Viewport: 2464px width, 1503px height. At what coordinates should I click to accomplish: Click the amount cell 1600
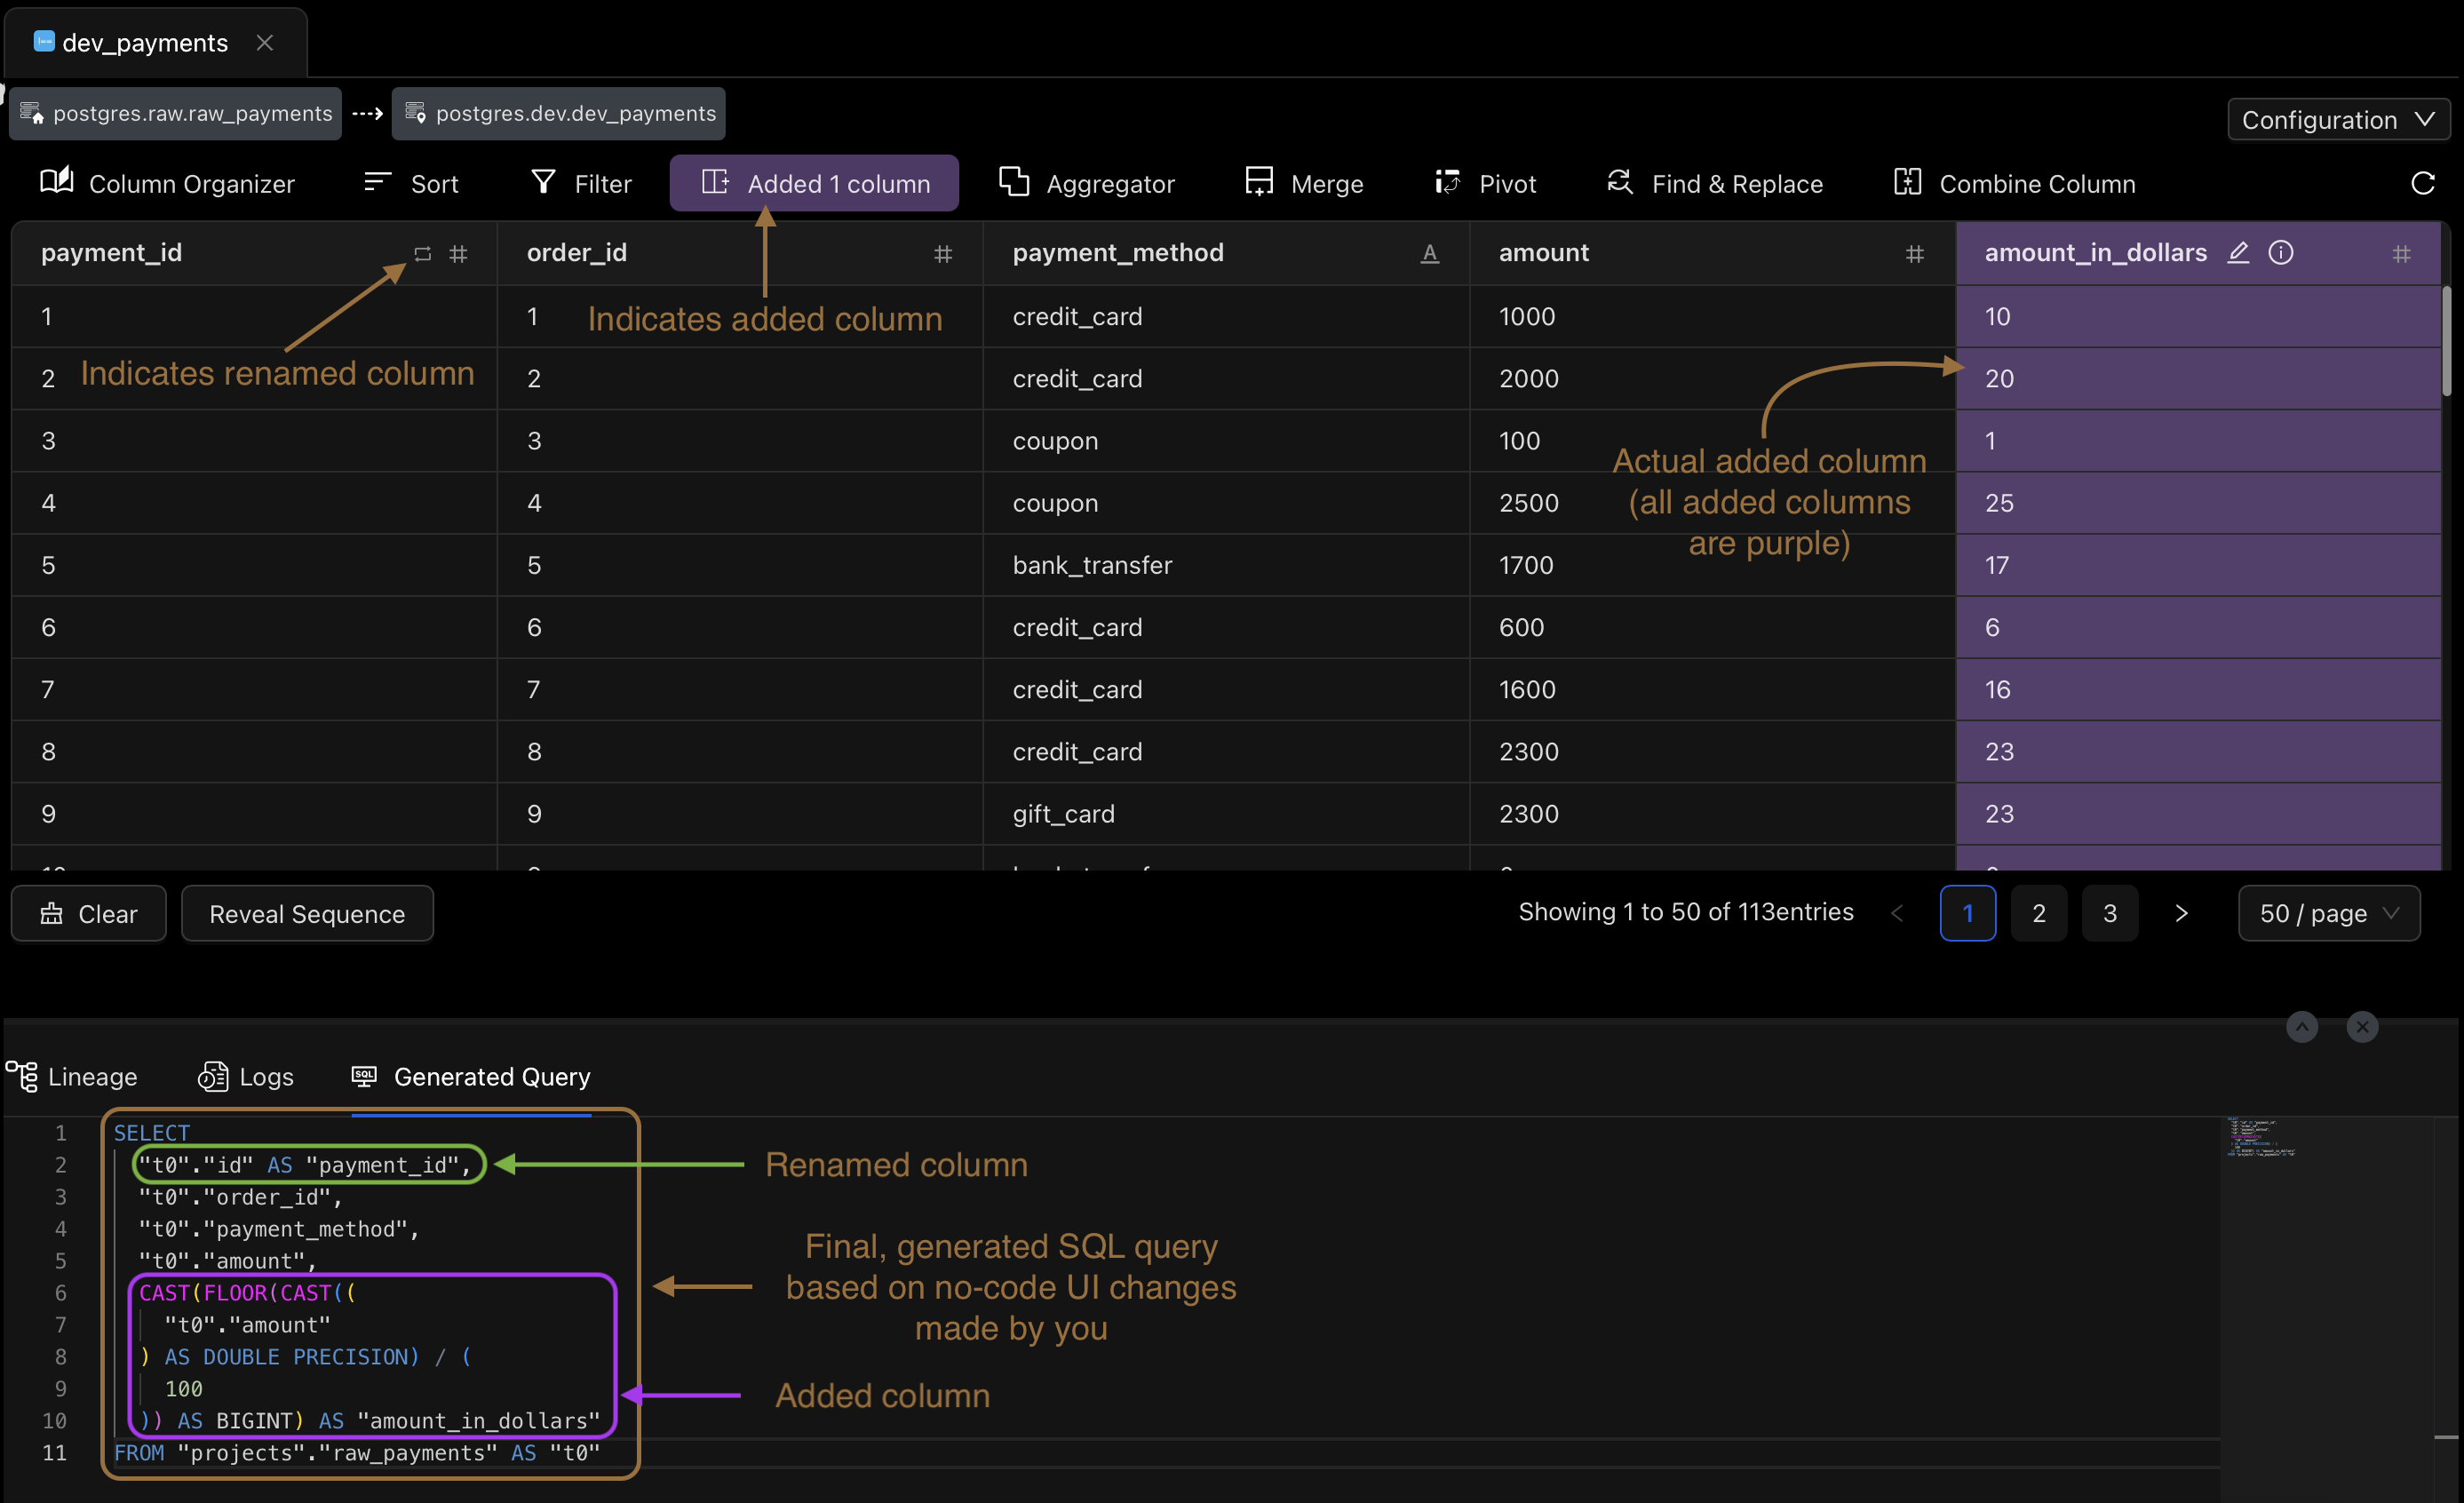pos(1712,689)
